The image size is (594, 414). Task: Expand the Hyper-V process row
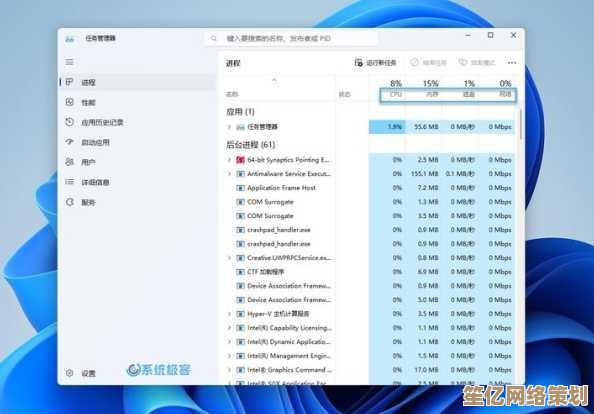(x=229, y=314)
